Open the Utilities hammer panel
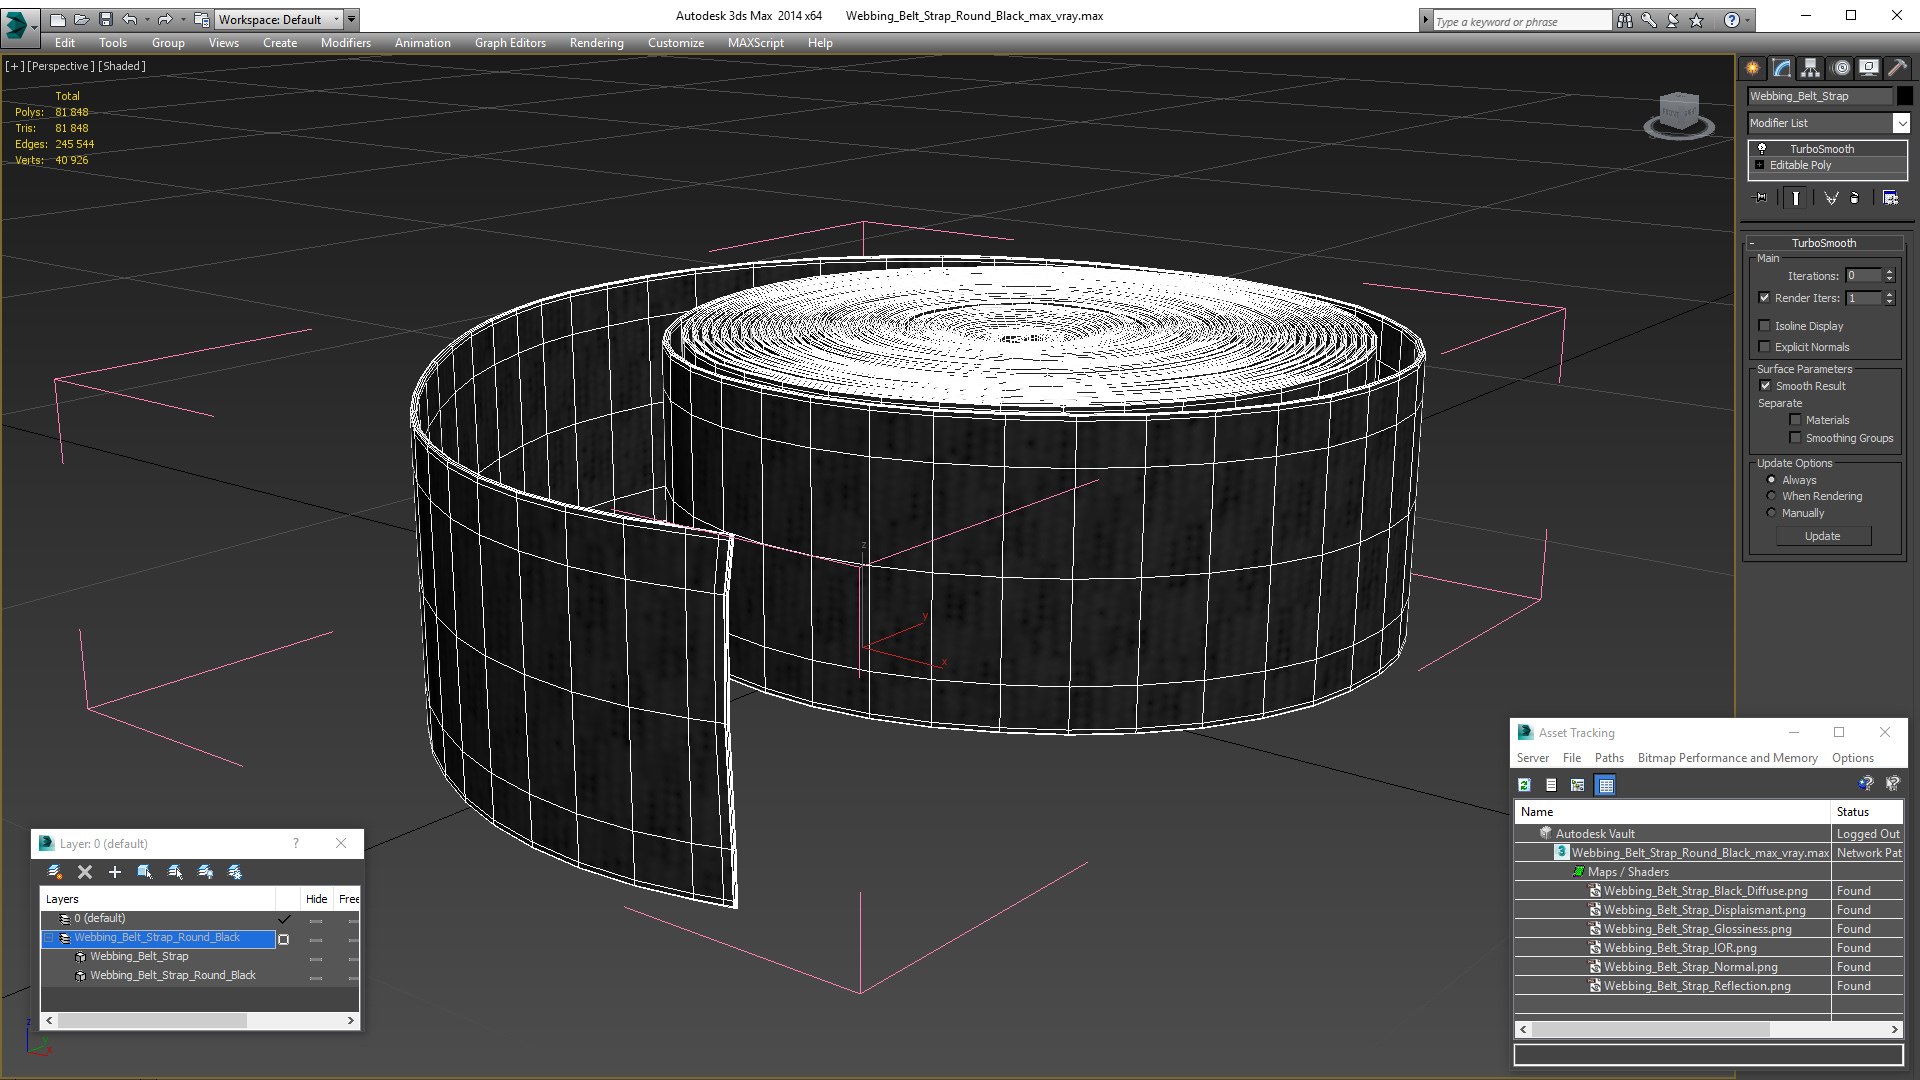The width and height of the screenshot is (1920, 1080). [x=1897, y=68]
